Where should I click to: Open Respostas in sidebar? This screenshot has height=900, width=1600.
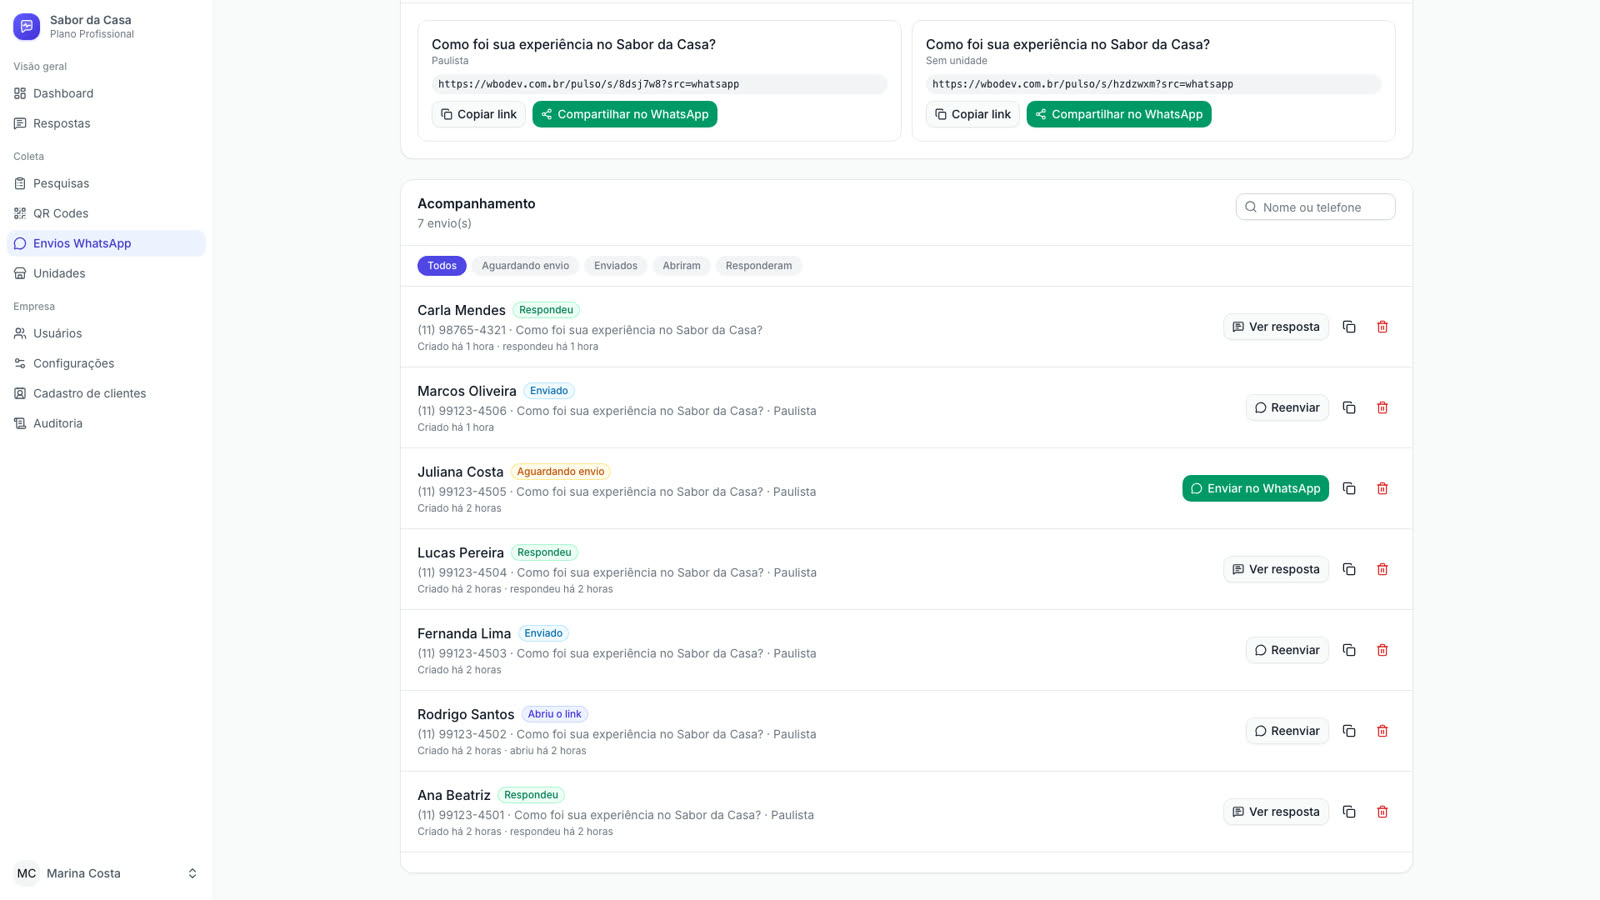(106, 123)
